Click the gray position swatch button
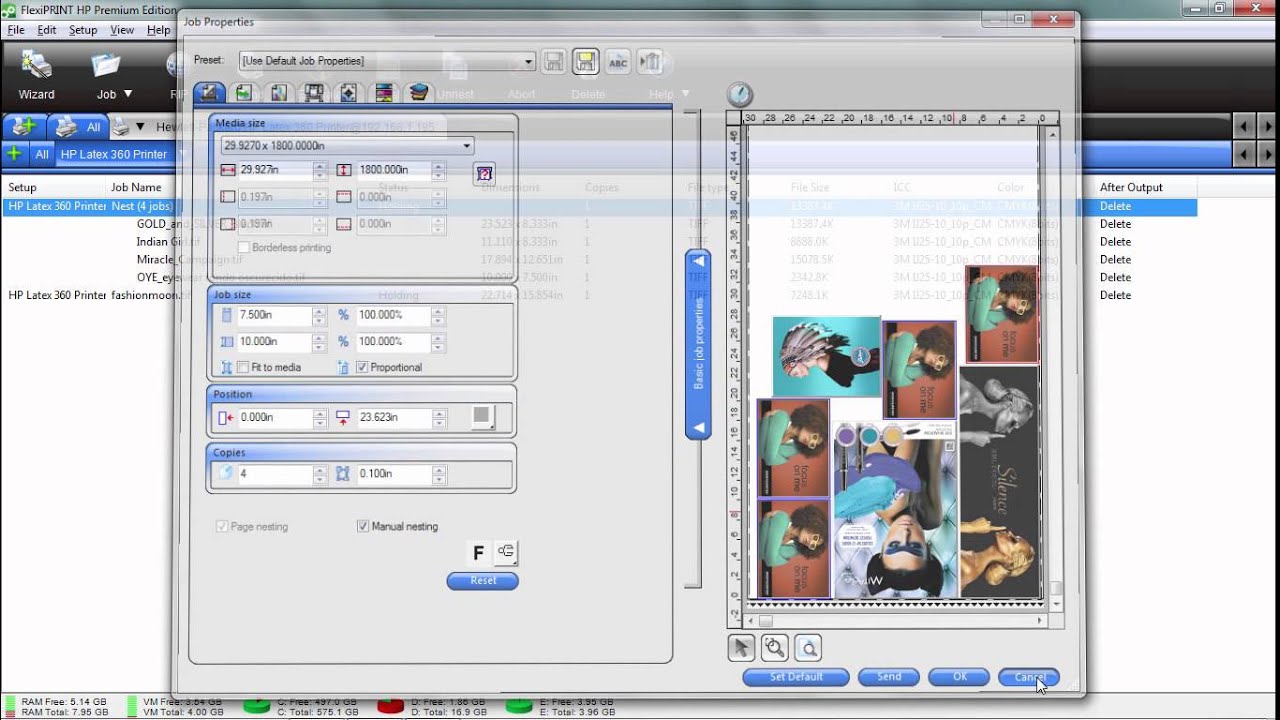This screenshot has width=1280, height=720. [x=483, y=417]
